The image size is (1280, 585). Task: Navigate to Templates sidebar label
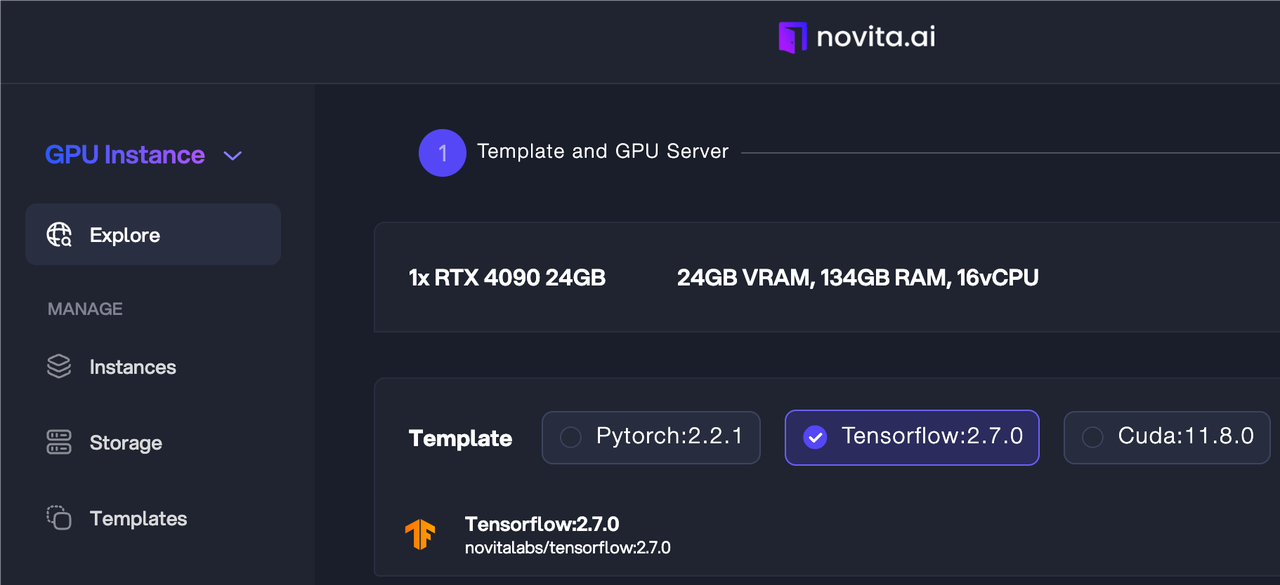[x=138, y=519]
